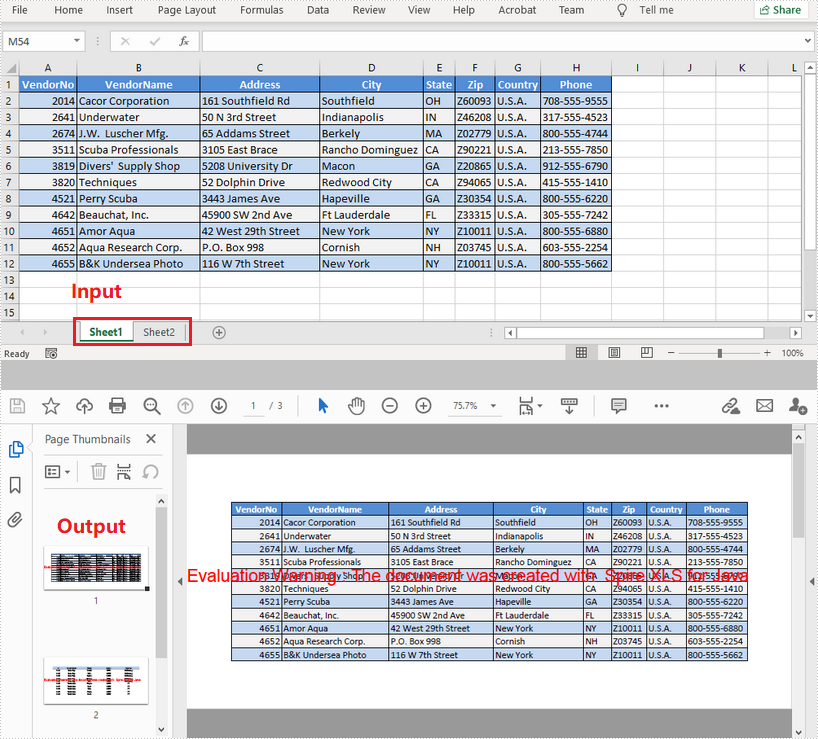The width and height of the screenshot is (818, 739).
Task: Open the attachments paperclip panel
Action: (x=15, y=520)
